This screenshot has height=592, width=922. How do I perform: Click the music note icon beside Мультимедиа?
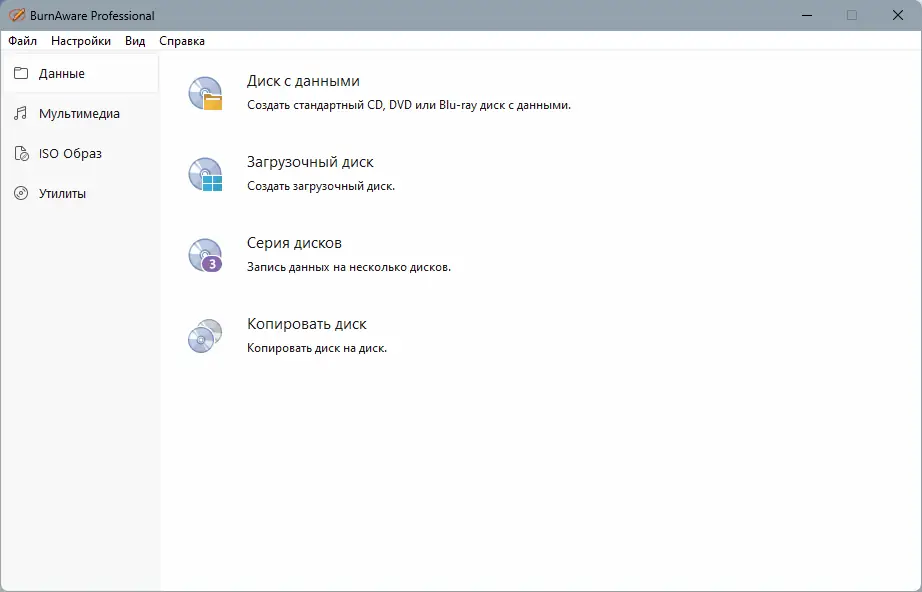pyautogui.click(x=21, y=113)
